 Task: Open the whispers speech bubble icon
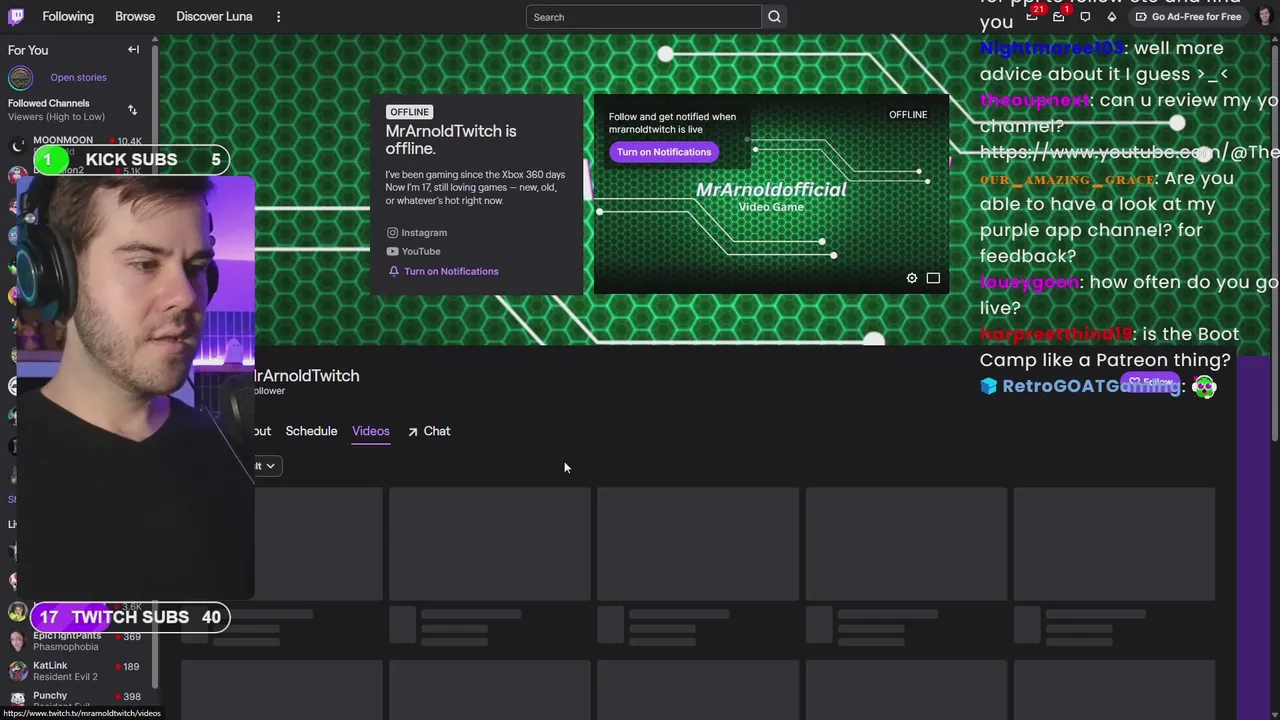[1085, 16]
